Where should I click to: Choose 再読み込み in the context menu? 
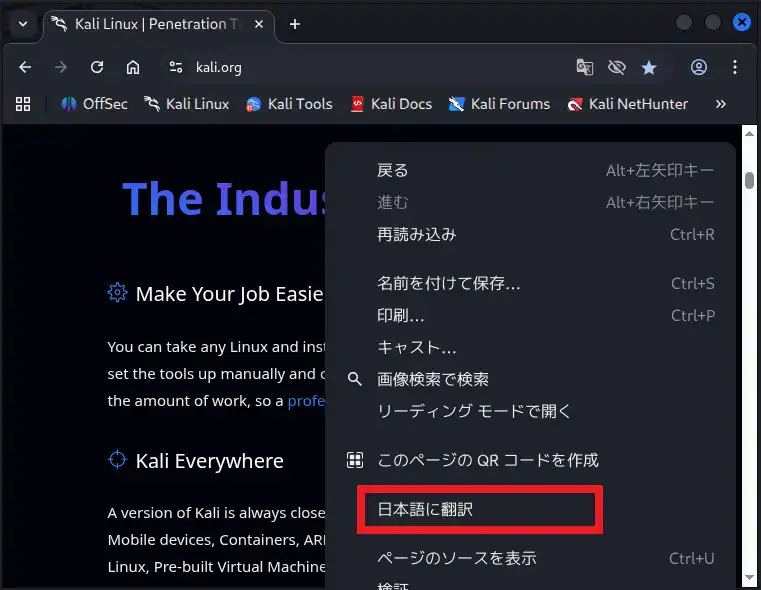(x=530, y=234)
